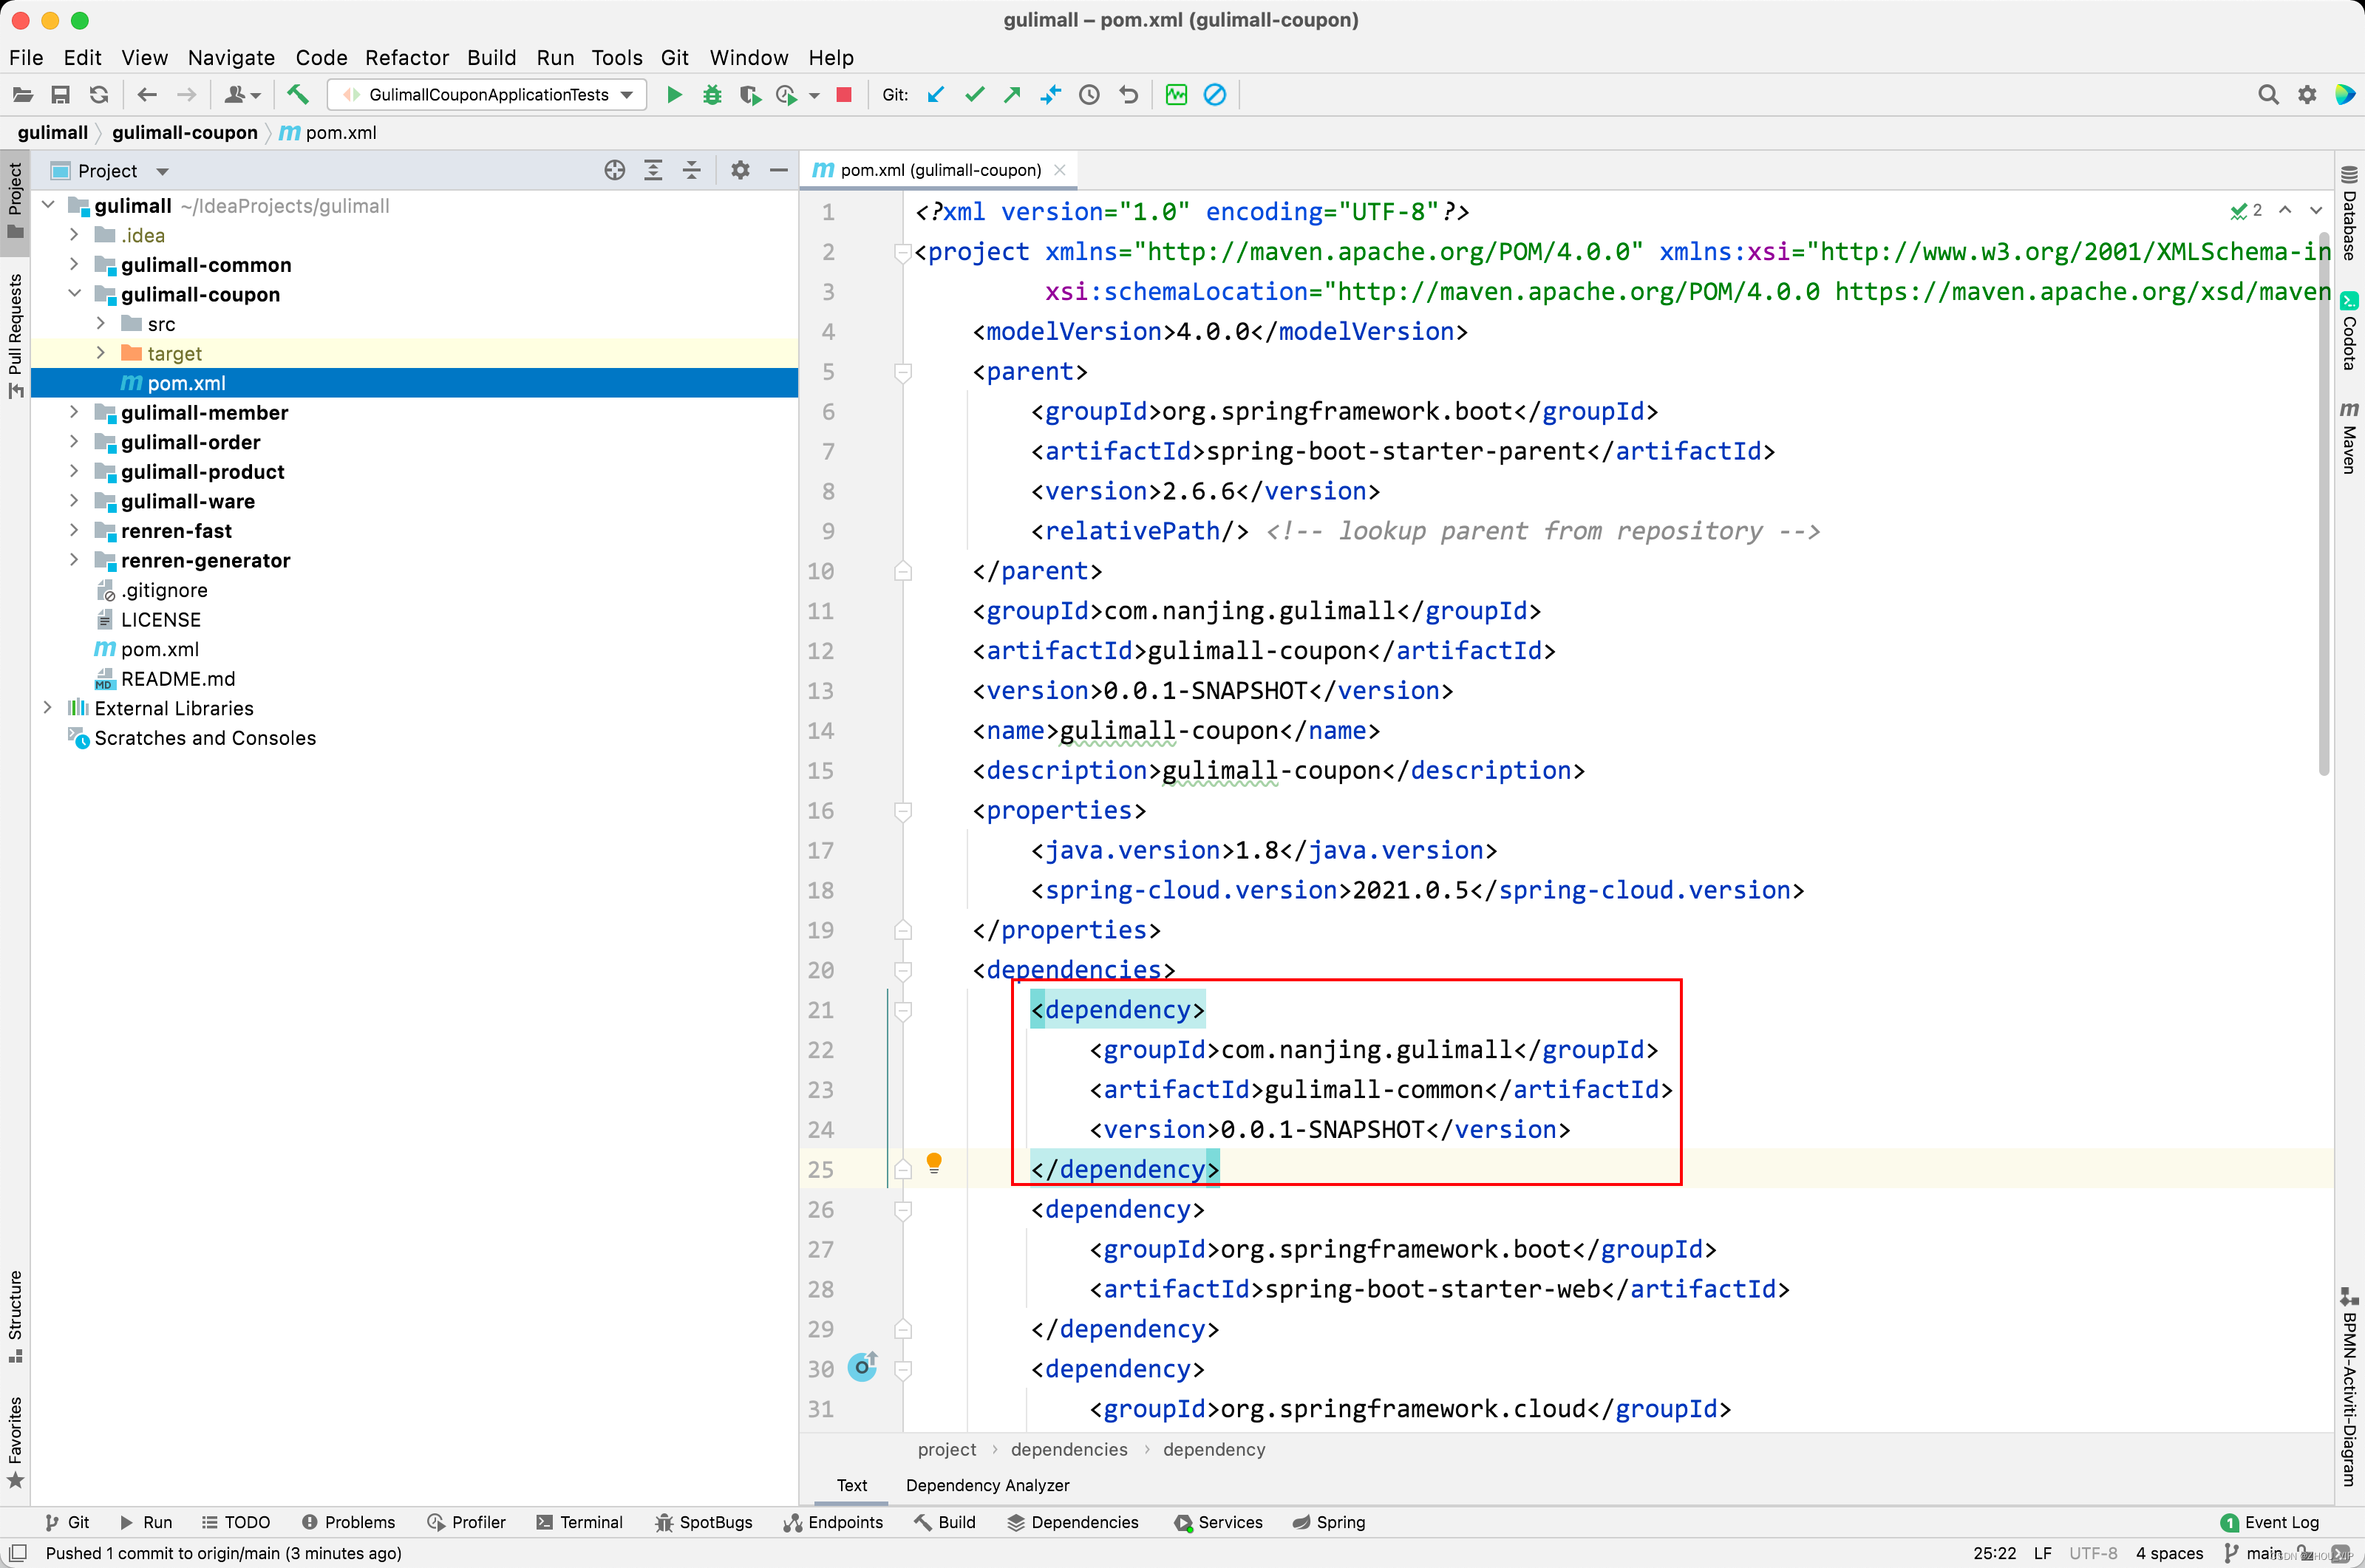The width and height of the screenshot is (2365, 1568).
Task: Expand the gulimall-member module folder
Action: (74, 412)
